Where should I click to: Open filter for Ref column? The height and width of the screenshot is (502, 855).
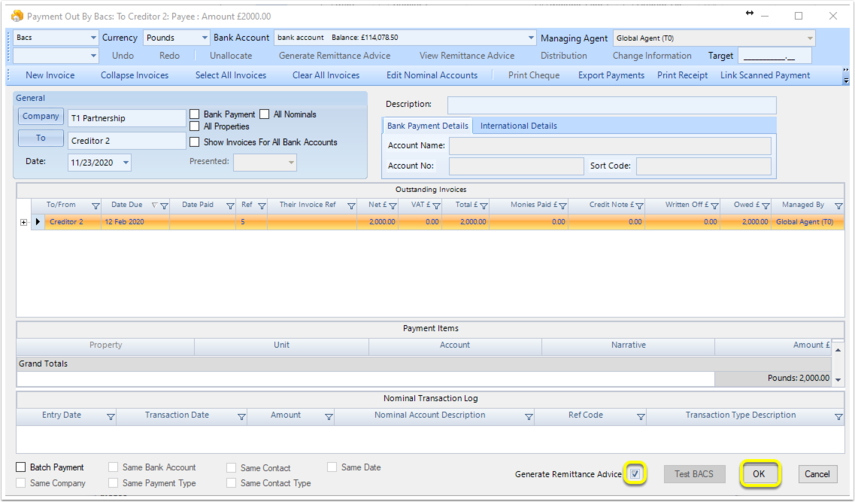pos(262,205)
